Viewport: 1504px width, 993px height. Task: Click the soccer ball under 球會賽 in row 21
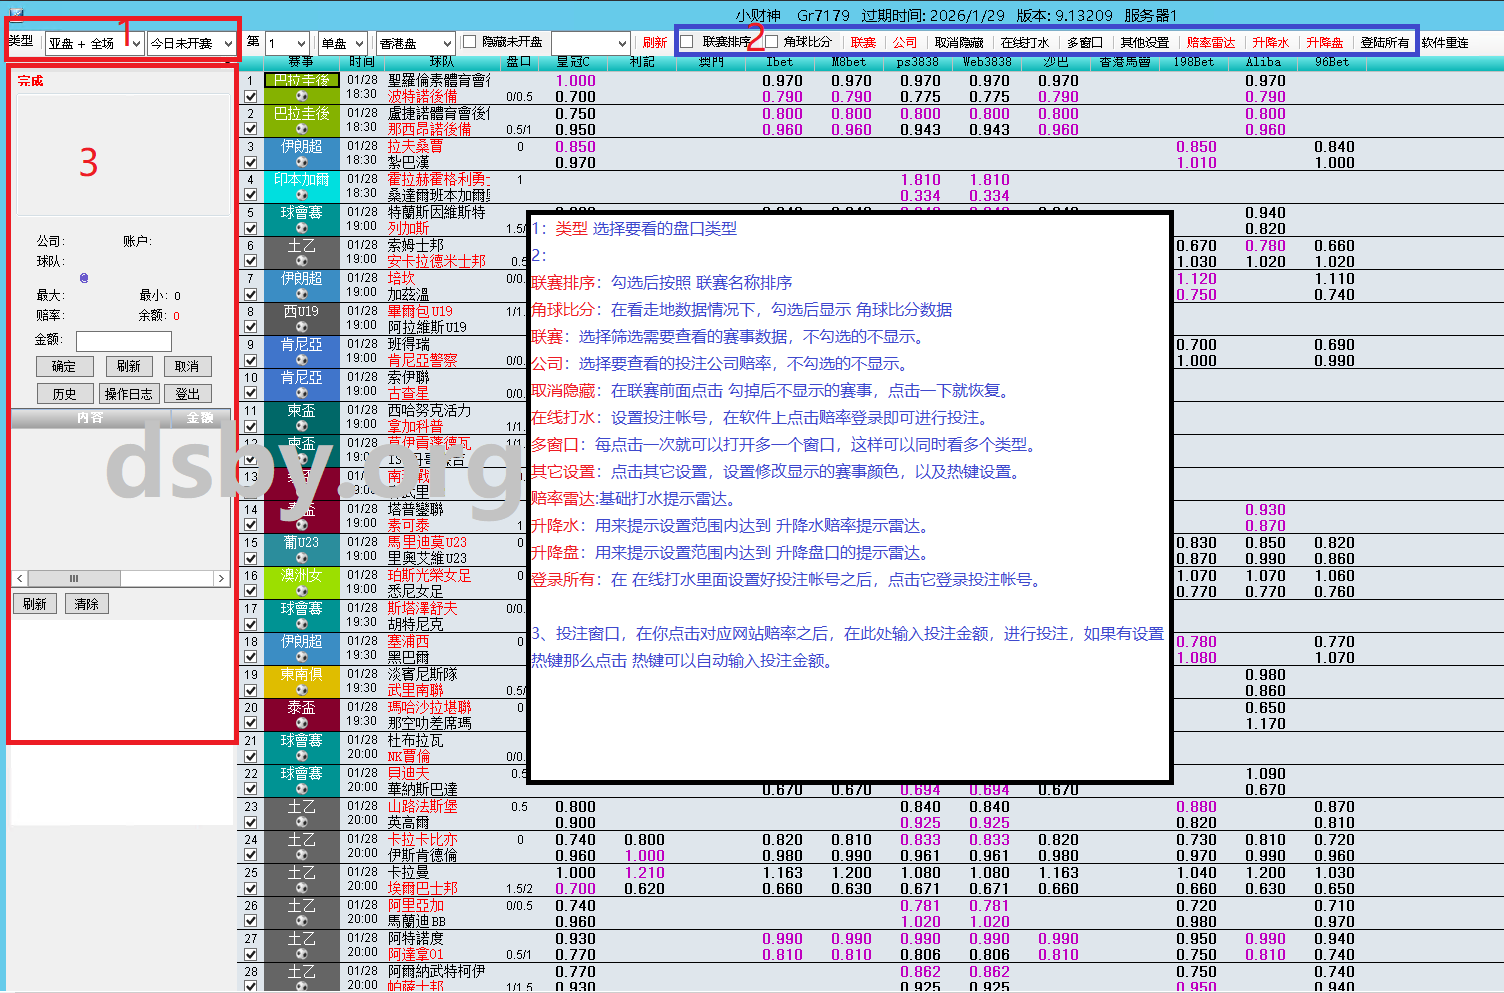[x=302, y=756]
